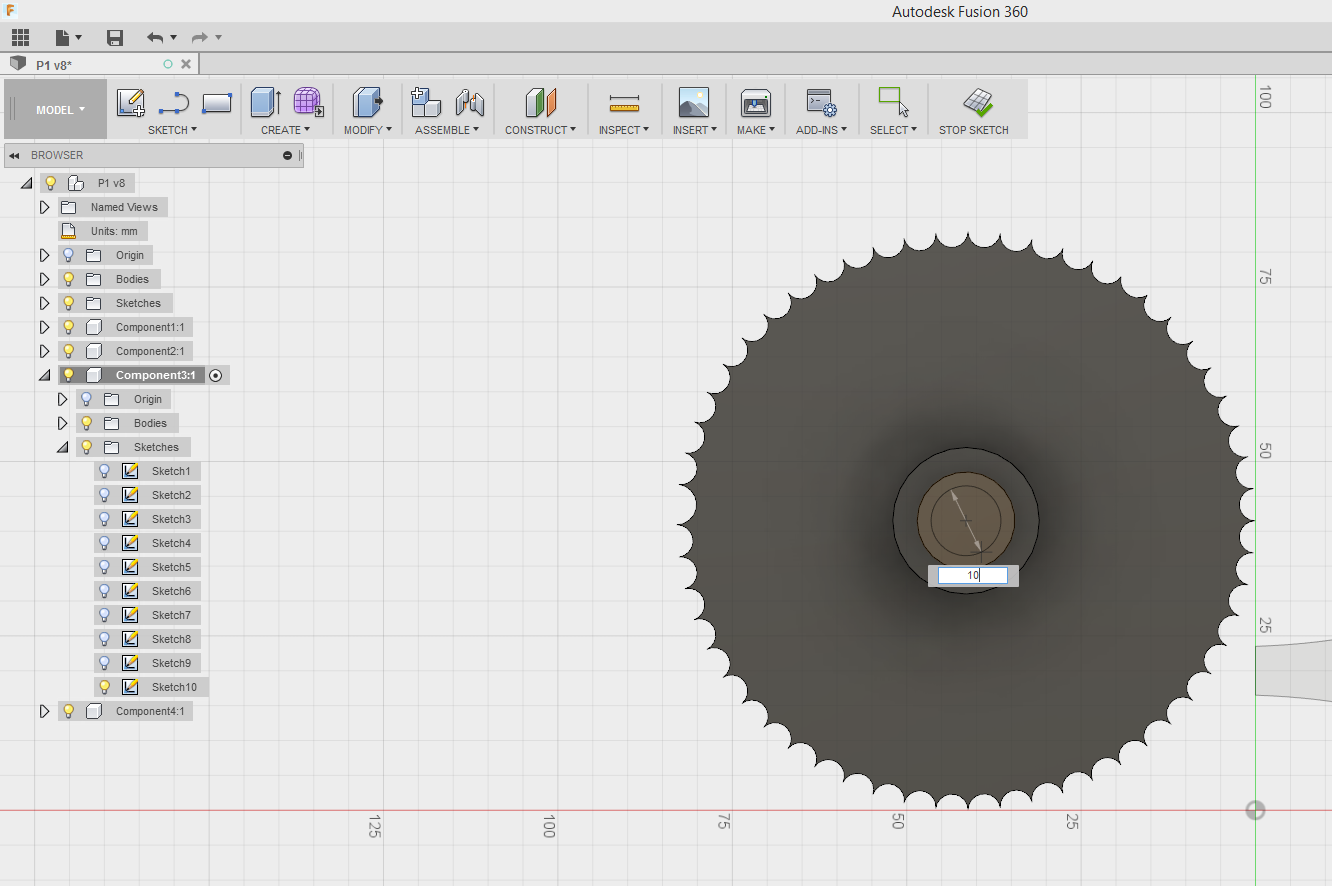Click the Component1:1 component icon
The height and width of the screenshot is (886, 1332).
coord(94,327)
